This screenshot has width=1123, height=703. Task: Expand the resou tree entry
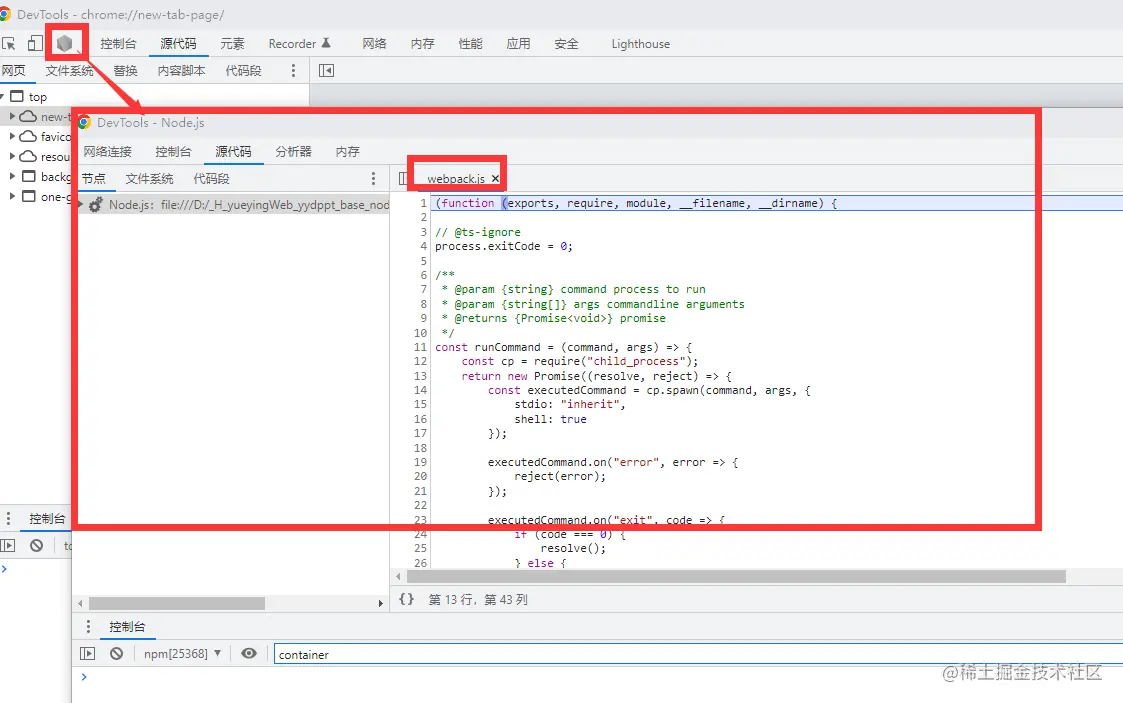coord(12,156)
